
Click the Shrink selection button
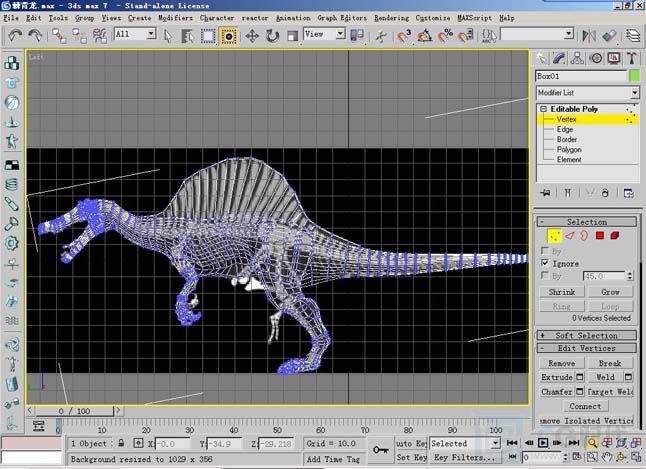562,292
